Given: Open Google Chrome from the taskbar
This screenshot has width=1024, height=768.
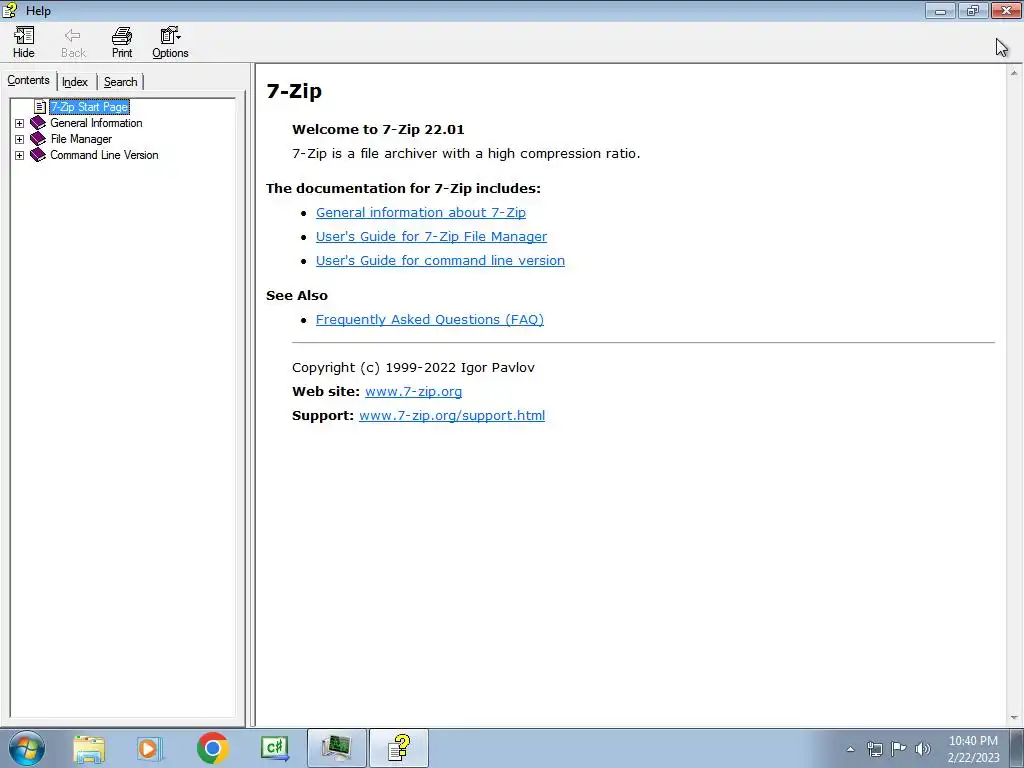Looking at the screenshot, I should [x=212, y=748].
